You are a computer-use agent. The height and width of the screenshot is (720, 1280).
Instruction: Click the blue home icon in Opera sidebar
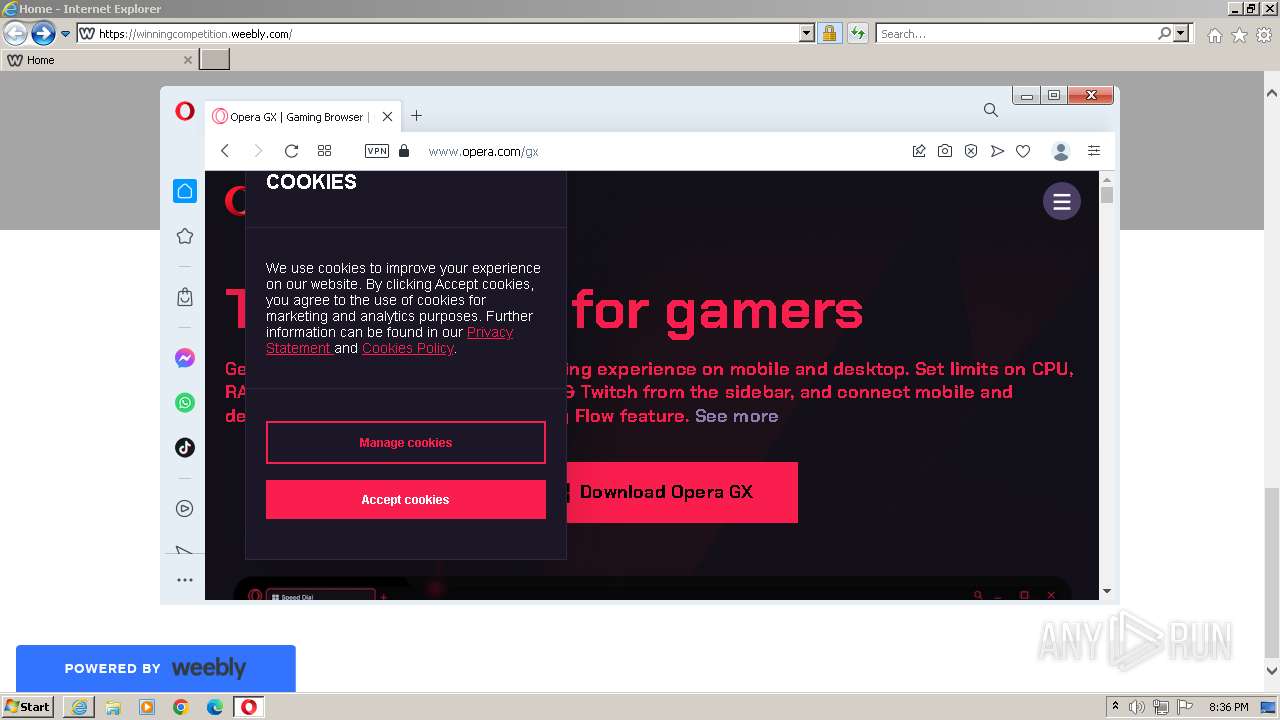[185, 191]
